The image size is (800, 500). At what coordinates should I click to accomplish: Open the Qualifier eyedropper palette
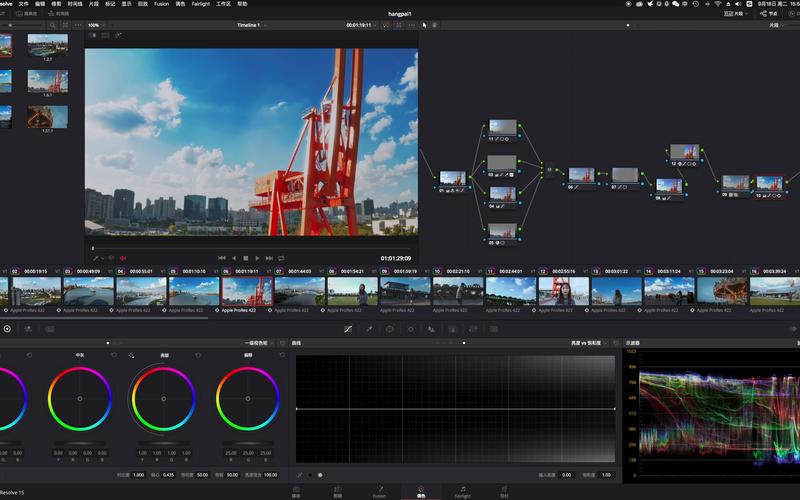pyautogui.click(x=369, y=329)
